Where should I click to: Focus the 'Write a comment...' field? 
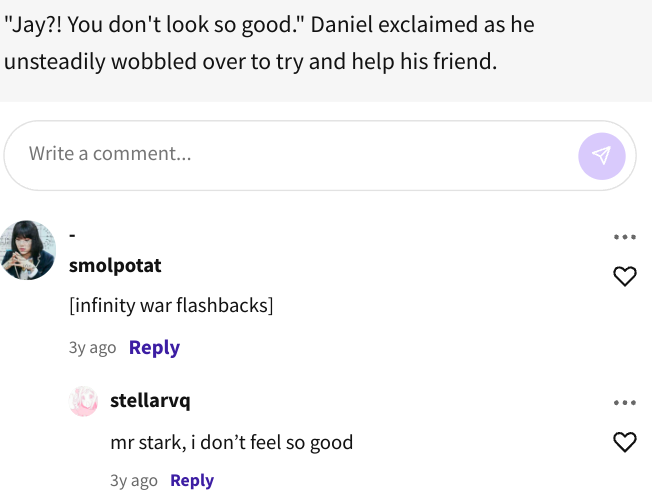click(x=290, y=154)
